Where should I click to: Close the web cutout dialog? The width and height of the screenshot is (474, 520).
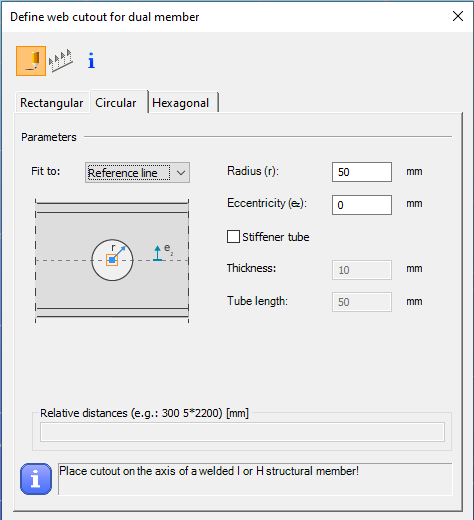[x=458, y=16]
